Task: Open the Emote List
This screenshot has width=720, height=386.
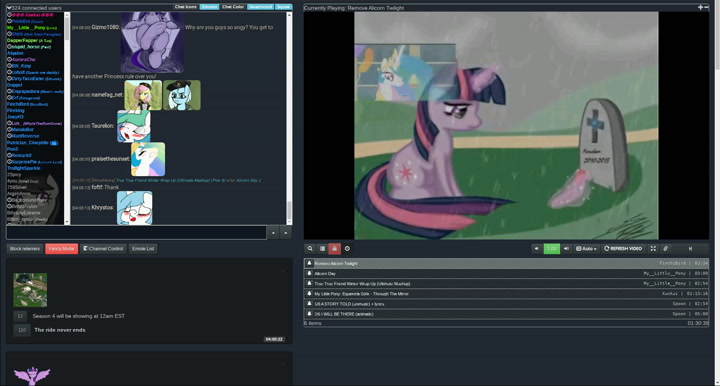Action: pos(143,249)
